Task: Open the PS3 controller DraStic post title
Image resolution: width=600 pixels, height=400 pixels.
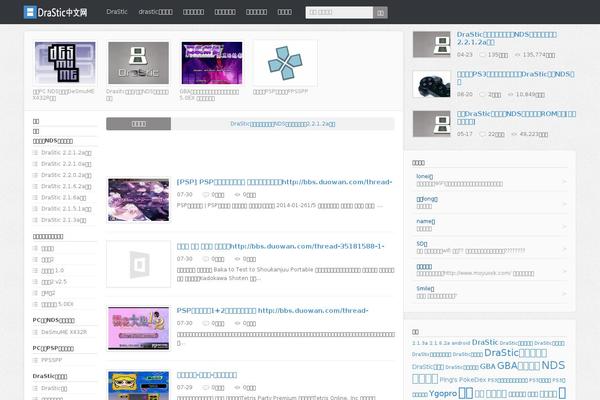Action: click(x=515, y=78)
